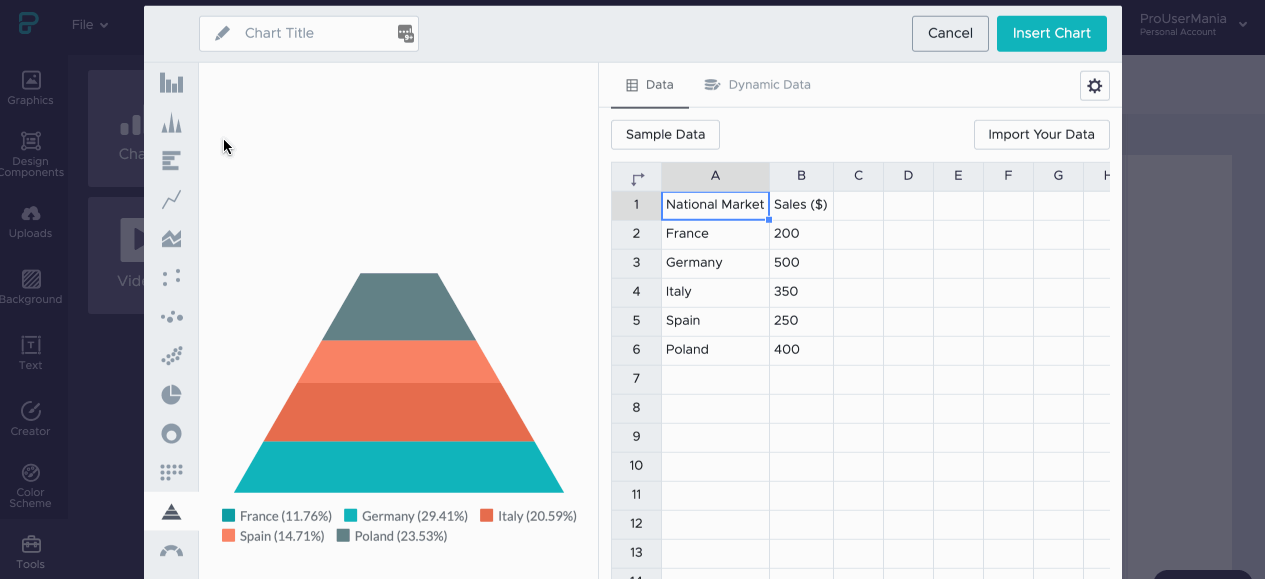Viewport: 1265px width, 579px height.
Task: Select the gauge chart type
Action: tap(171, 550)
